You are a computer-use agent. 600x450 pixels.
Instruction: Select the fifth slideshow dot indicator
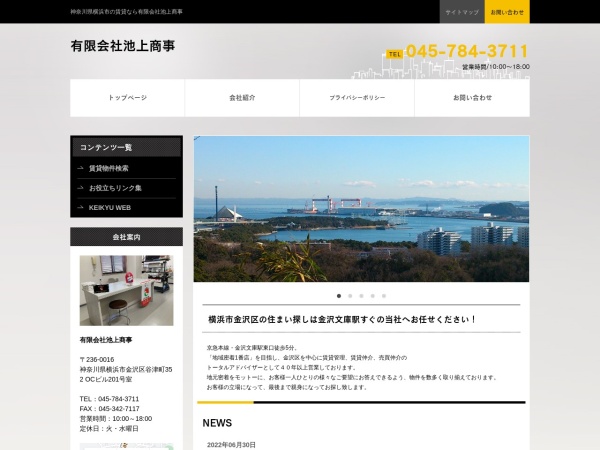click(384, 296)
